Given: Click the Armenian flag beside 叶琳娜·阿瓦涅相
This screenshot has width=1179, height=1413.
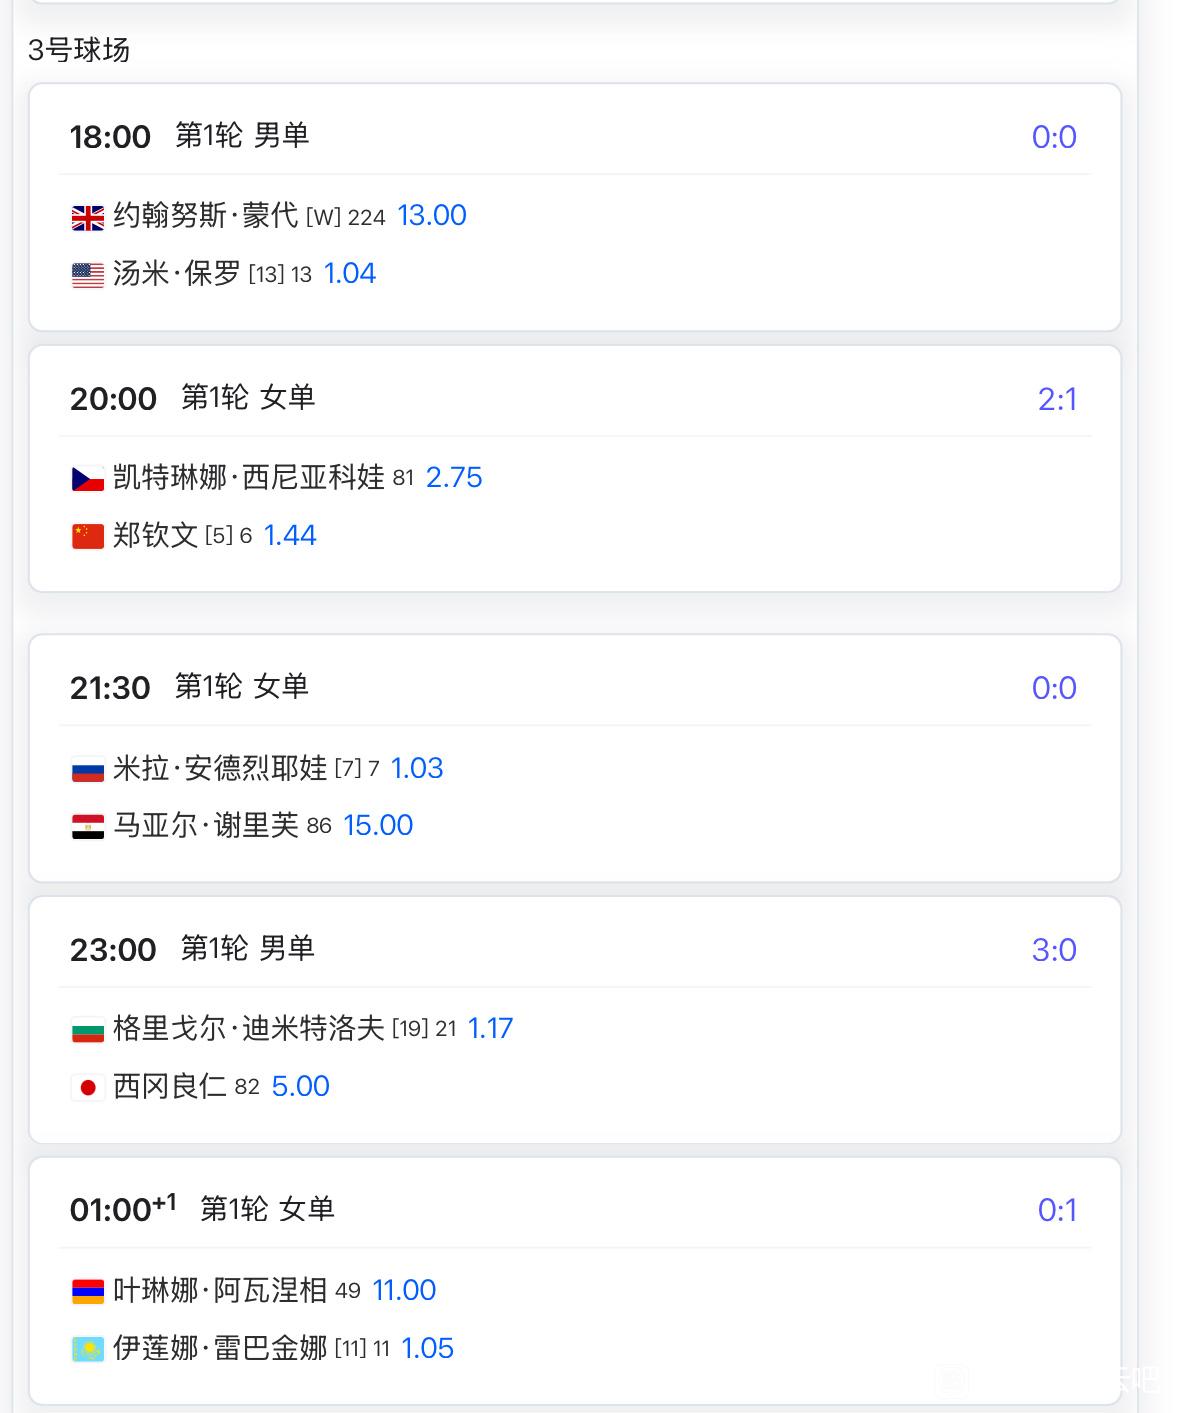Looking at the screenshot, I should (88, 1292).
